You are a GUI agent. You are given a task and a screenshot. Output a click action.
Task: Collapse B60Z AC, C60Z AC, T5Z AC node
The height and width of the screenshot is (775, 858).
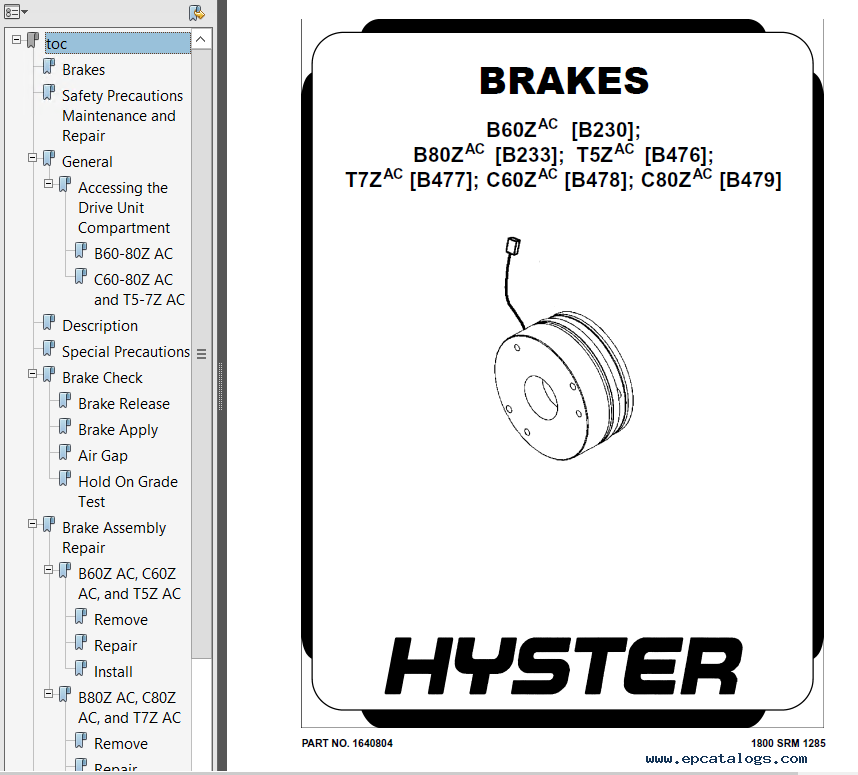48,570
